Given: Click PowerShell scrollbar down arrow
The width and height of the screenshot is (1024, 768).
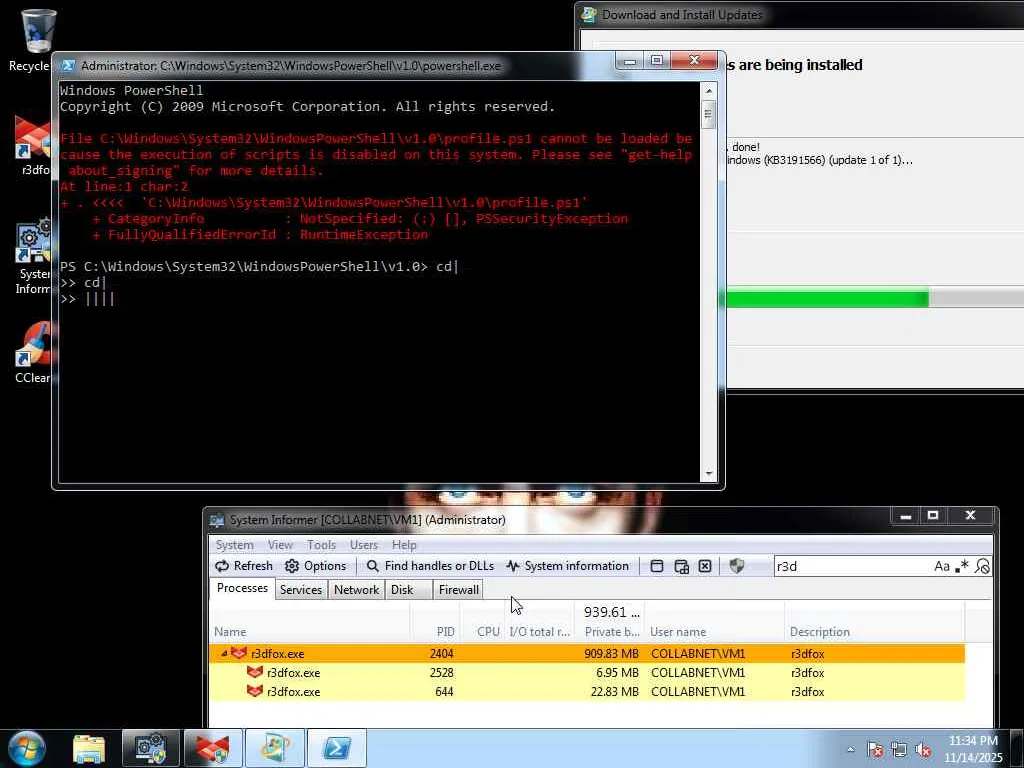Looking at the screenshot, I should [x=709, y=474].
